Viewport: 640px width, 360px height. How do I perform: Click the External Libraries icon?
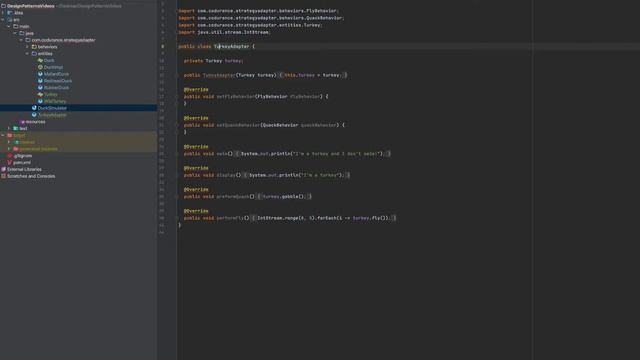[x=3, y=169]
